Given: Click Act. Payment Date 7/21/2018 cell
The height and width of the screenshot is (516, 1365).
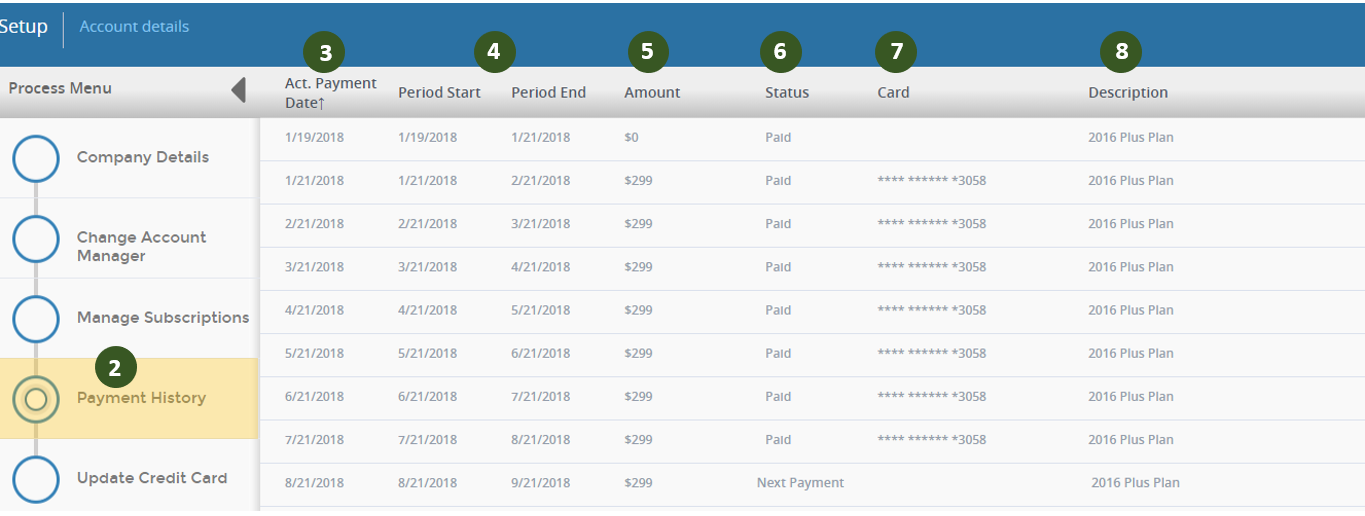Looking at the screenshot, I should click(314, 440).
